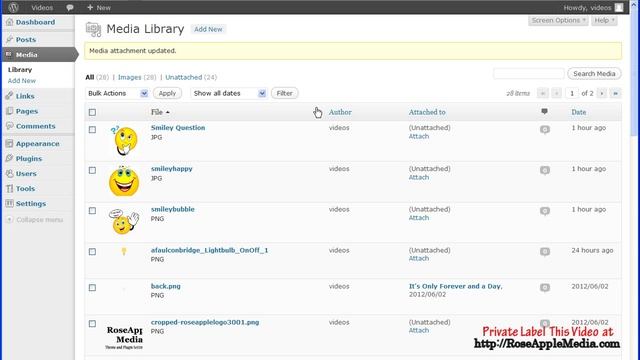This screenshot has height=360, width=640.
Task: Click the comments column header bubble icon
Action: pos(544,111)
